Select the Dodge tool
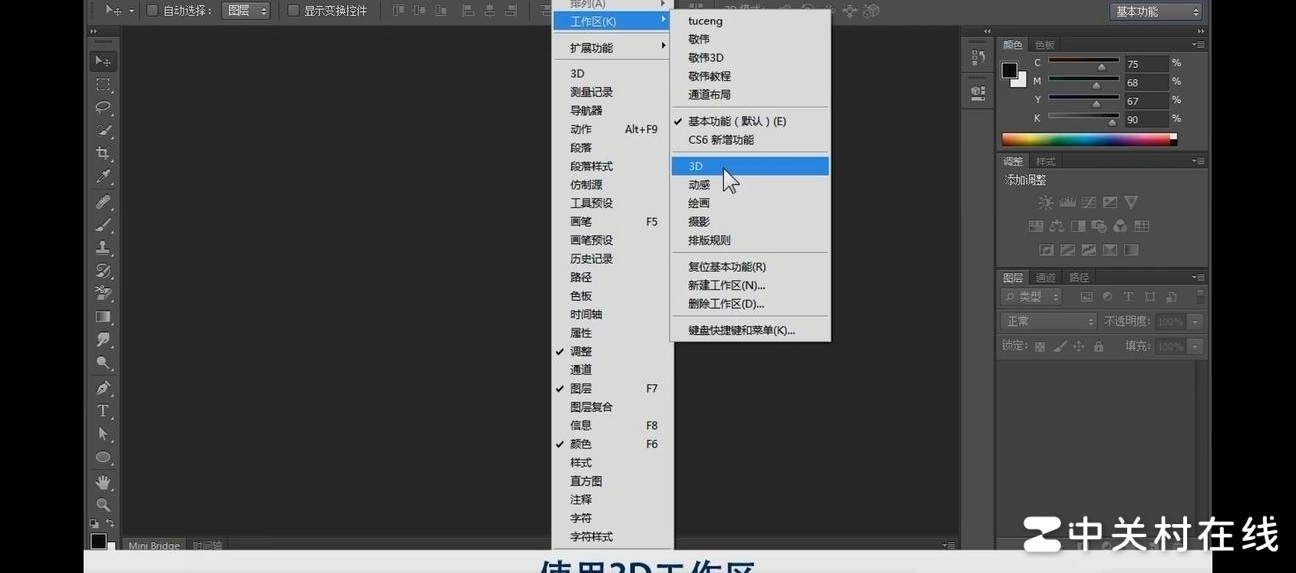The width and height of the screenshot is (1296, 573). [x=103, y=364]
